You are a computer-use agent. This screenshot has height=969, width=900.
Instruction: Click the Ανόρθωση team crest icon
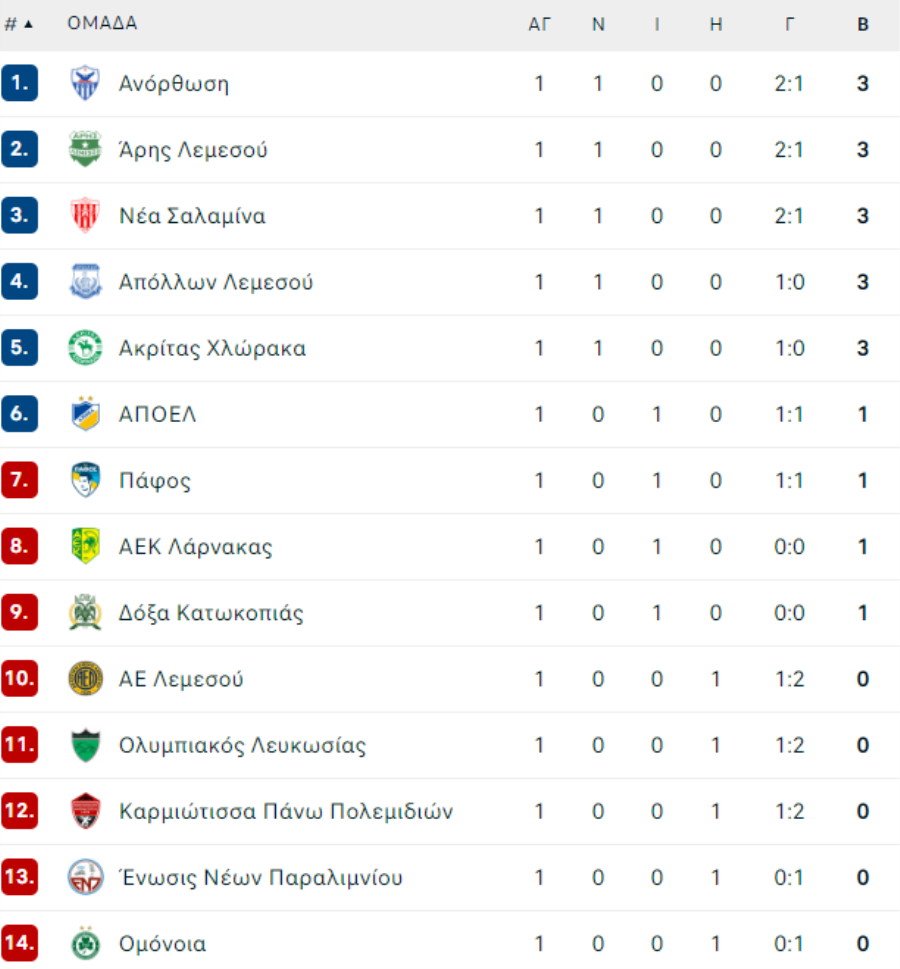coord(85,83)
